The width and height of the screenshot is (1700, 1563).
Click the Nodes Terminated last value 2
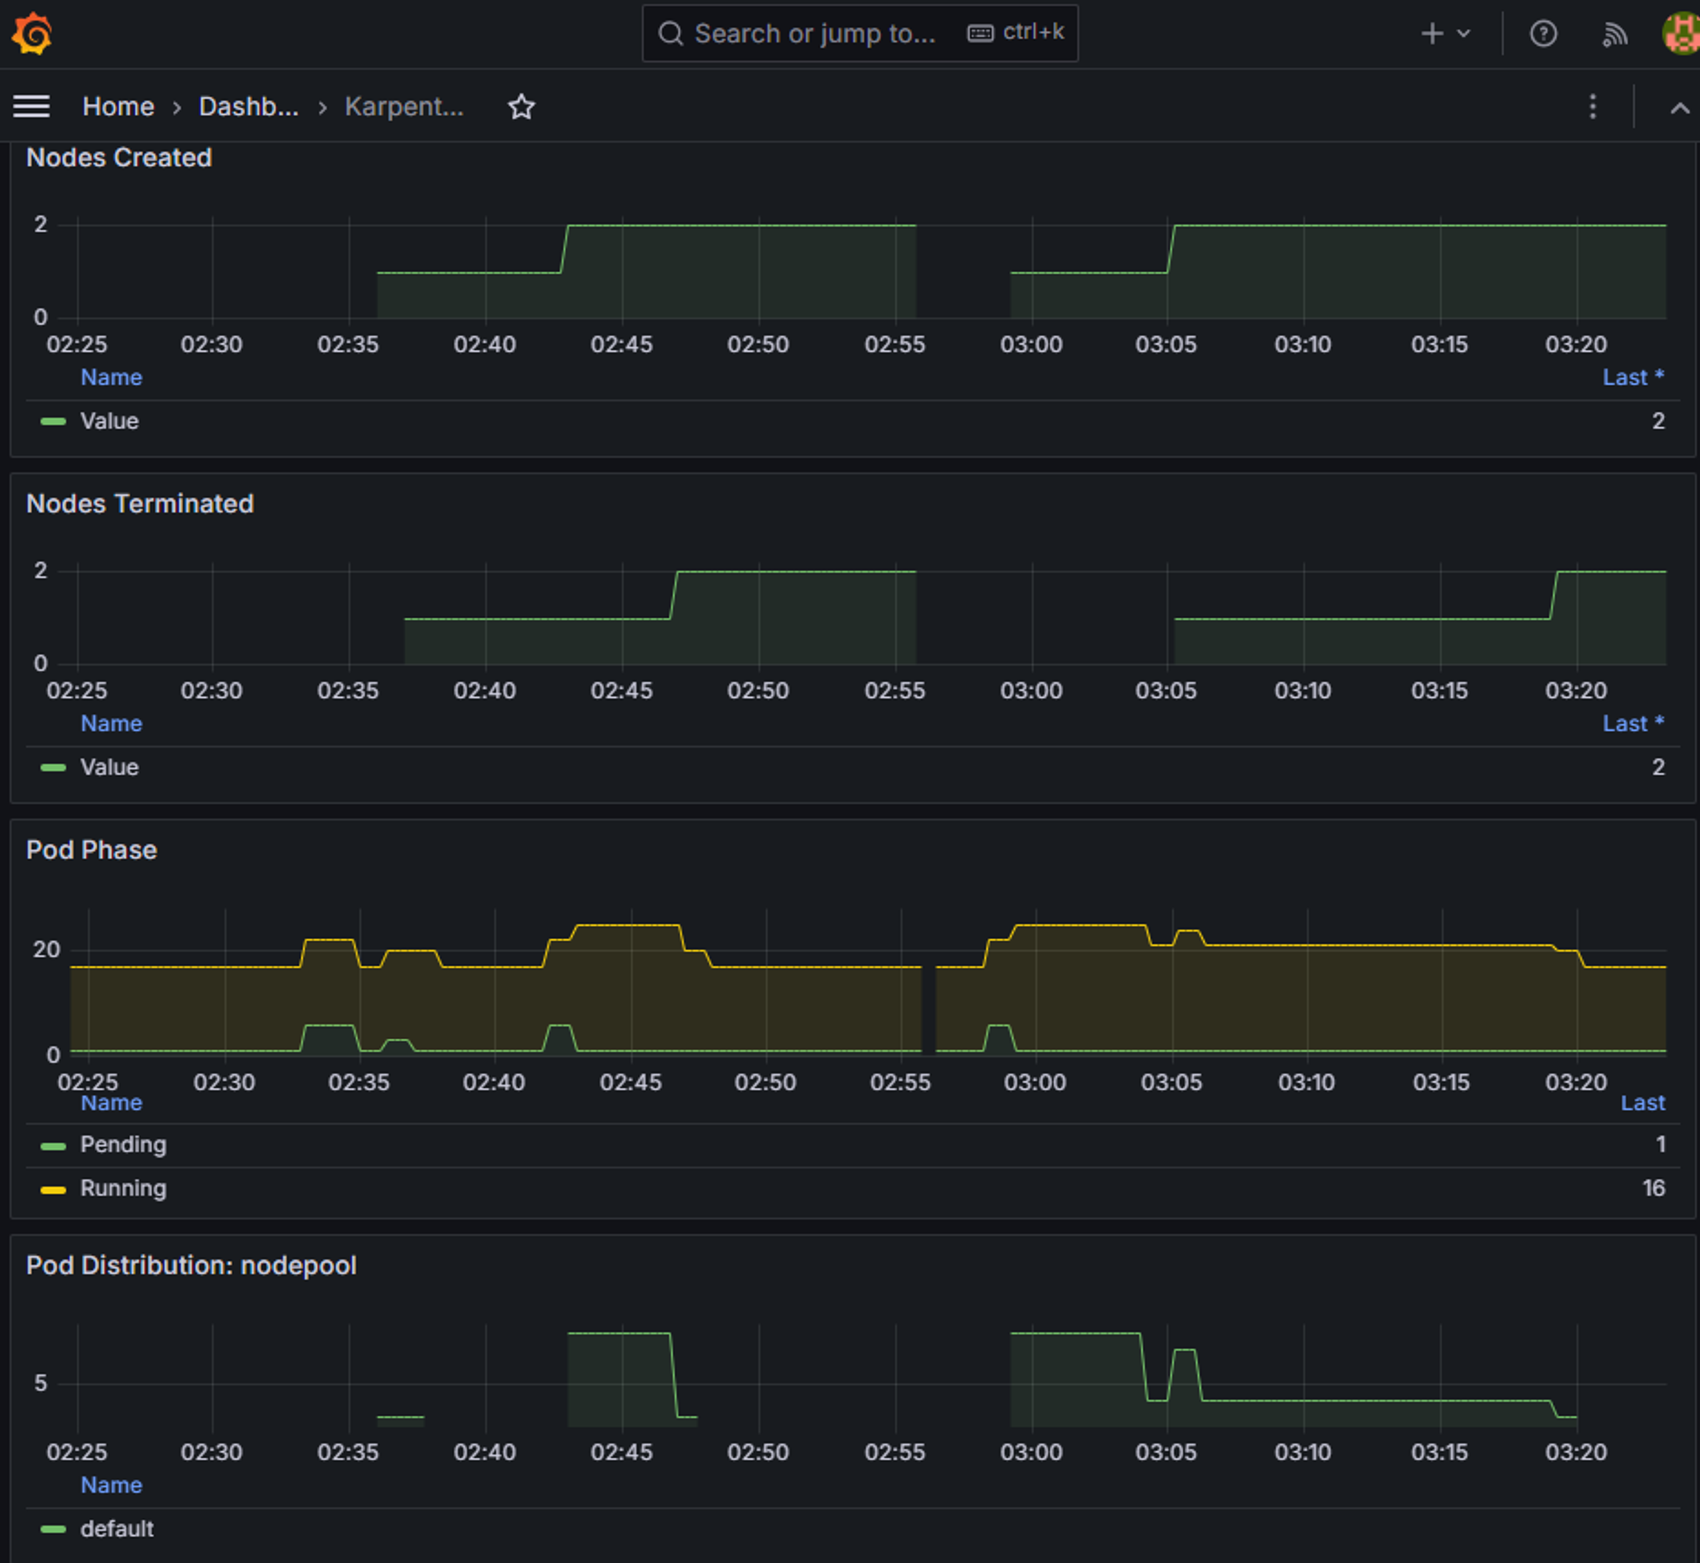coord(1658,768)
